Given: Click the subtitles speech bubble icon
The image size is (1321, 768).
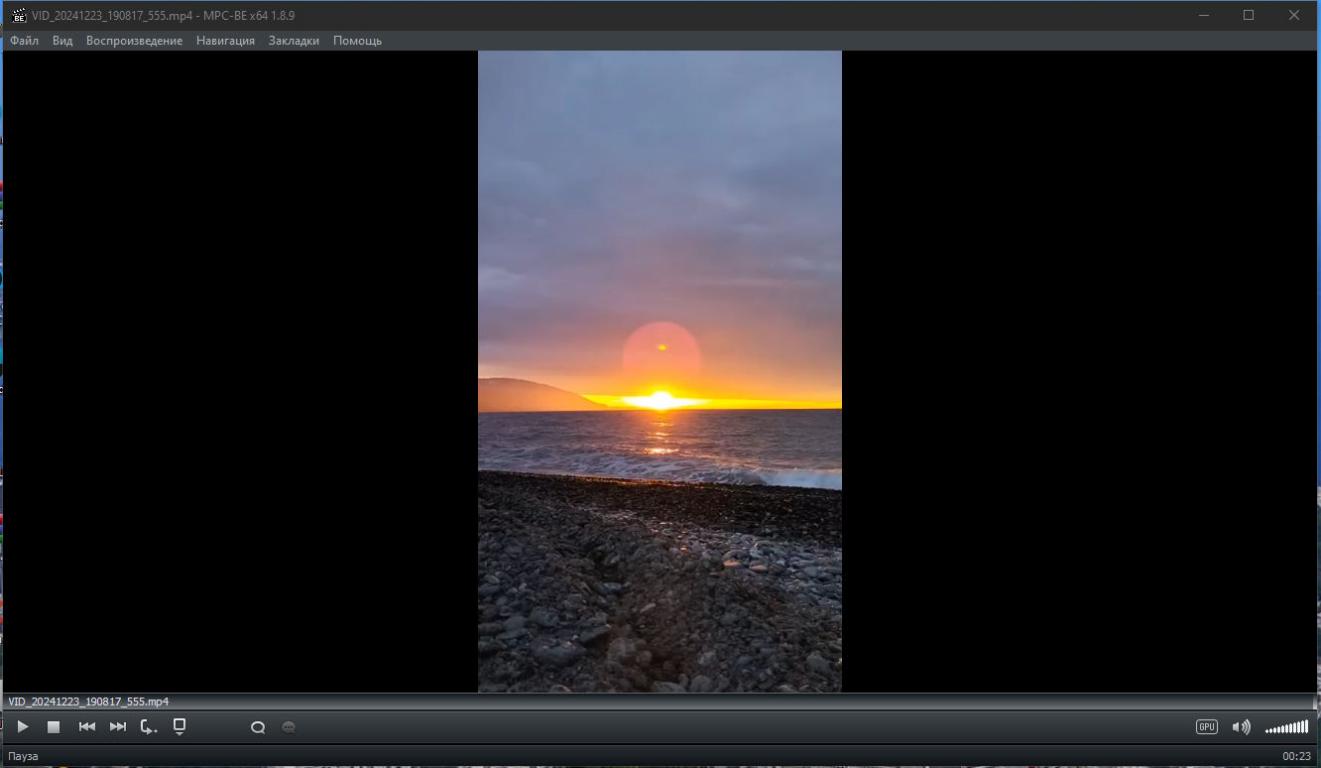Looking at the screenshot, I should (289, 728).
